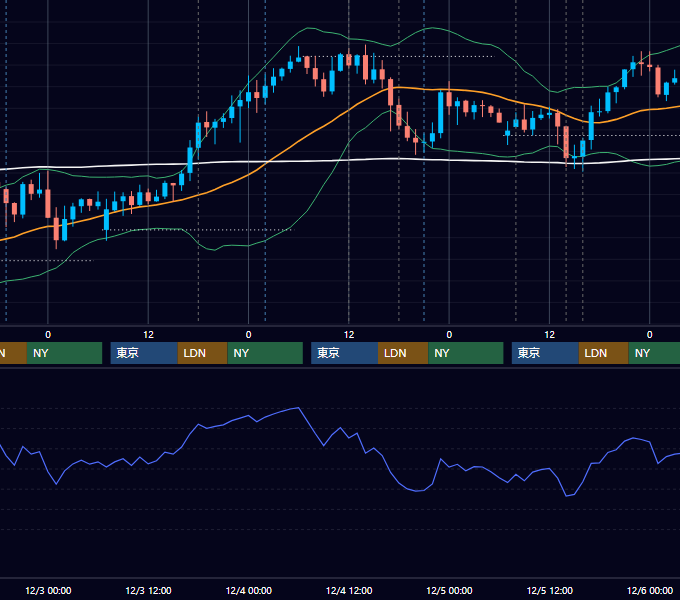Viewport: 680px width, 600px height.
Task: Click the 12/3 00:00 time axis label
Action: coord(48,590)
